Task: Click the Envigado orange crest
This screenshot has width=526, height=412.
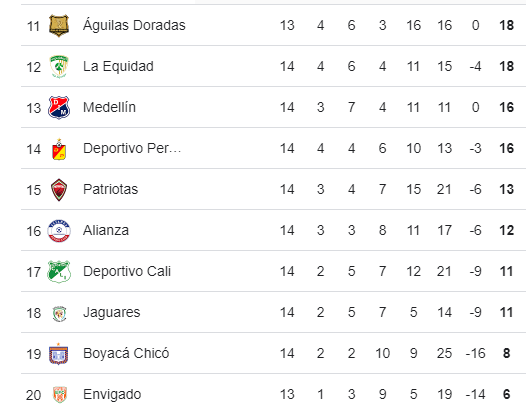Action: pyautogui.click(x=60, y=395)
